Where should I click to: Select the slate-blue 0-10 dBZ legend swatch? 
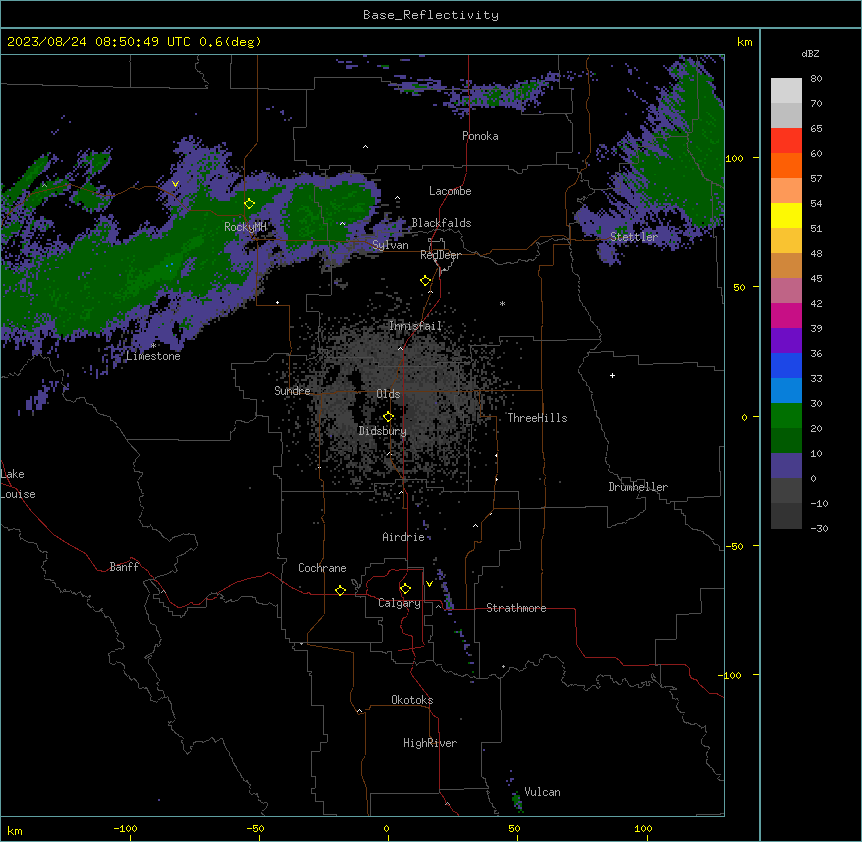coord(786,466)
